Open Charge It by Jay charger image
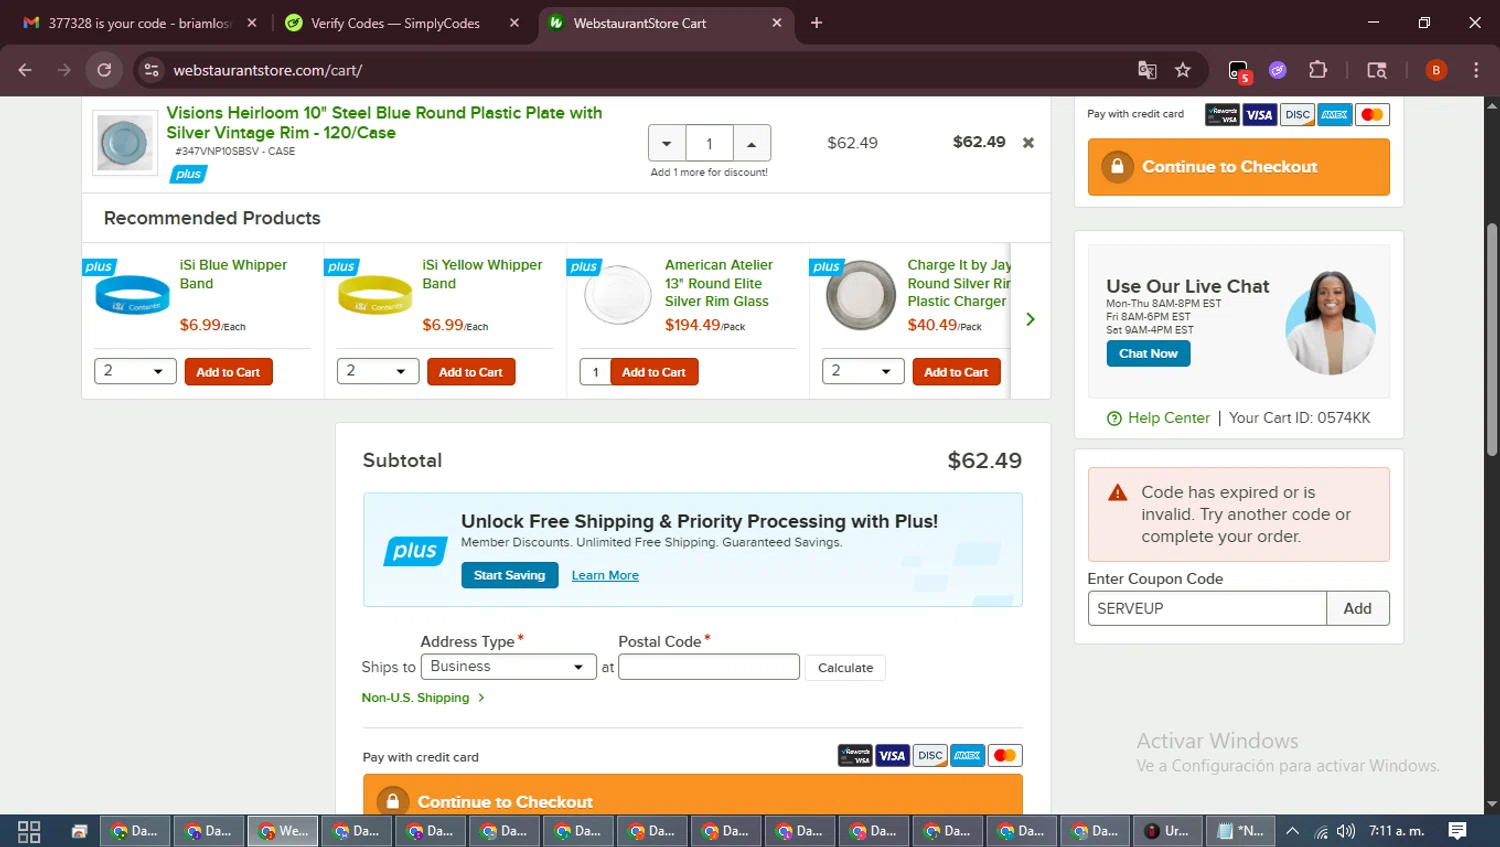The height and width of the screenshot is (847, 1500). click(860, 295)
